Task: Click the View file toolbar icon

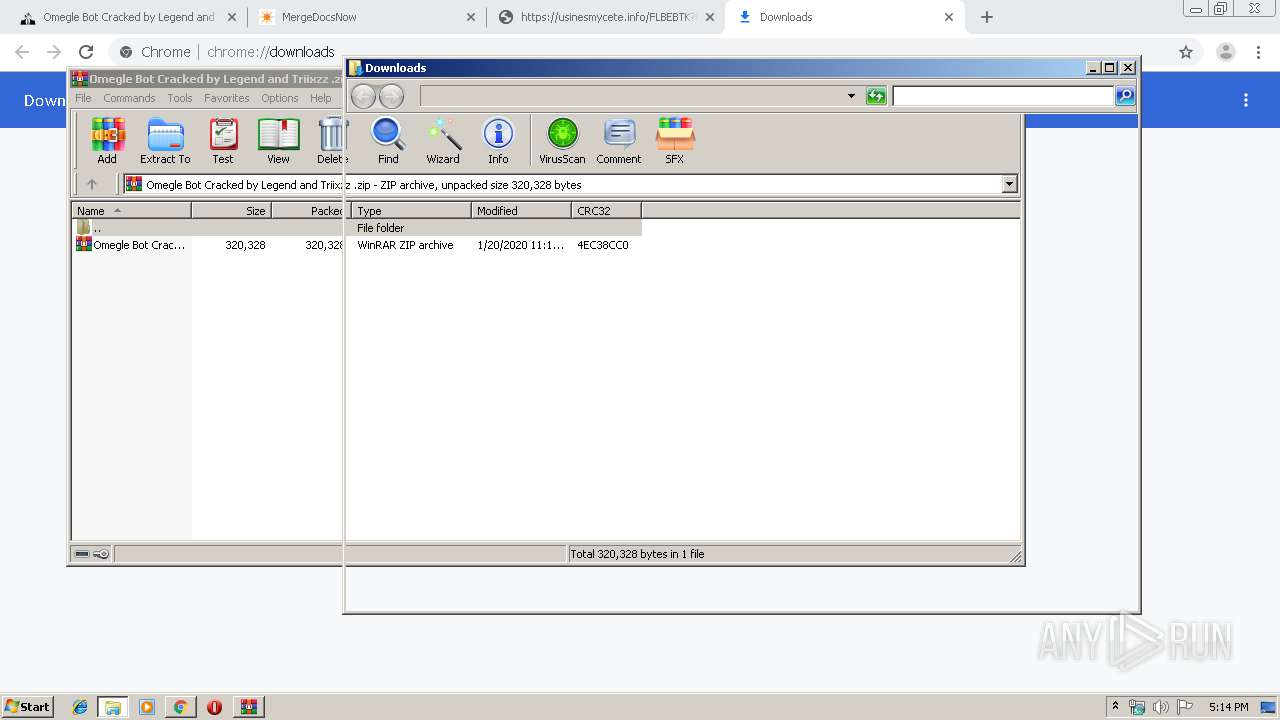Action: click(x=278, y=141)
